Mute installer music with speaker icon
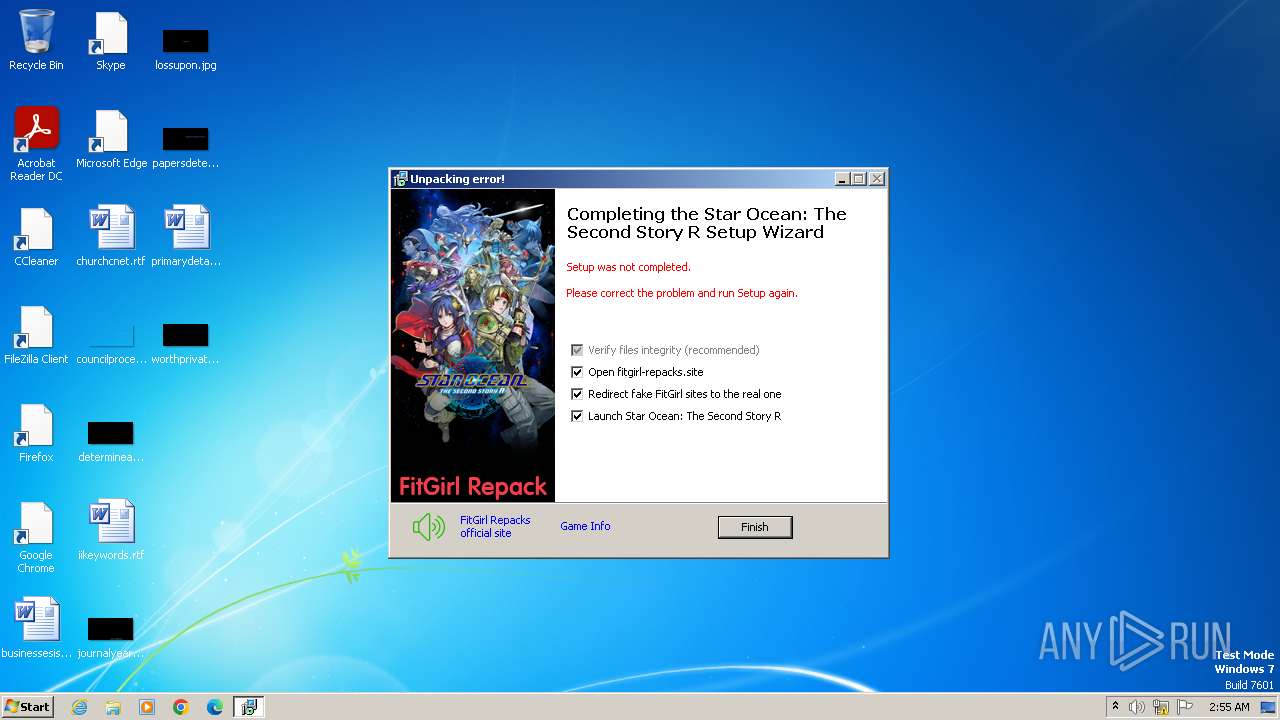The height and width of the screenshot is (720, 1280). tap(429, 526)
